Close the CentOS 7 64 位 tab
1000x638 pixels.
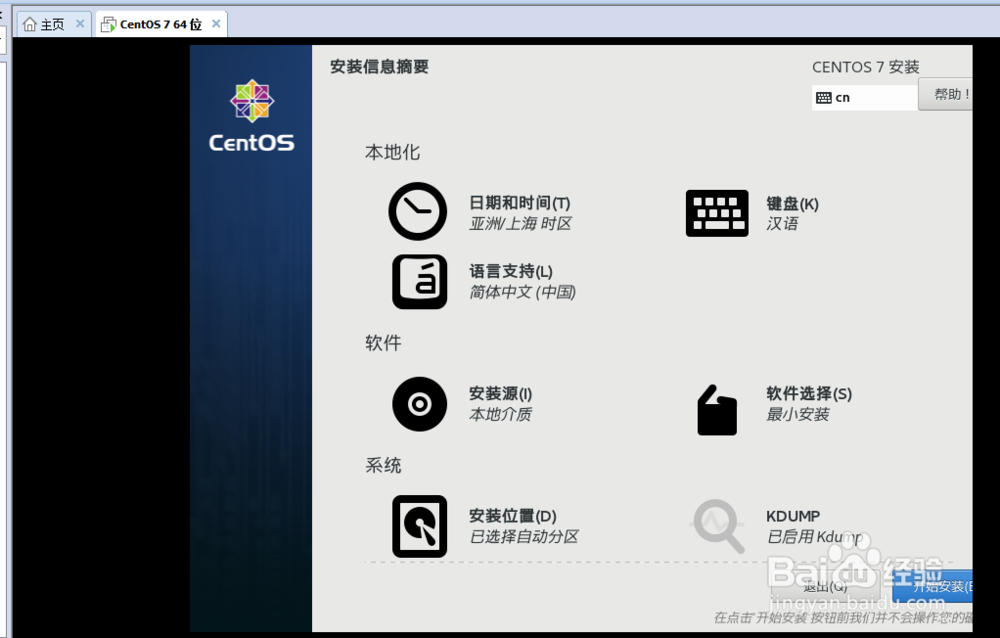click(x=216, y=24)
